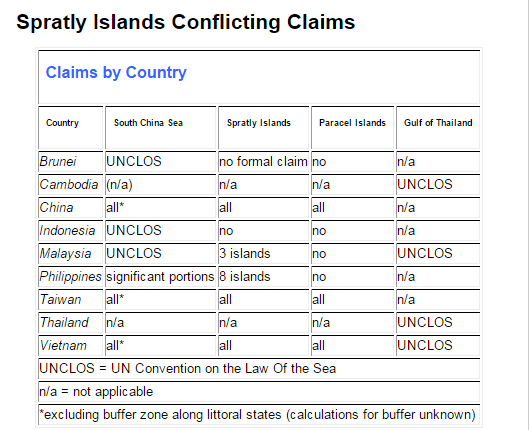
Task: Click the Thailand row label
Action: (64, 322)
